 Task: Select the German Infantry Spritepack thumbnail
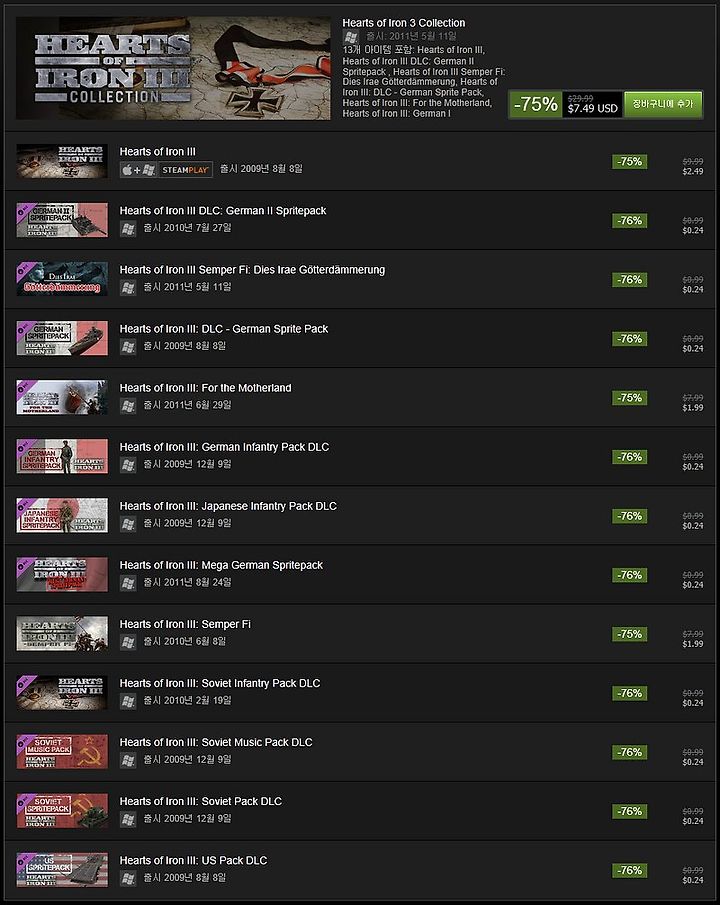(62, 456)
